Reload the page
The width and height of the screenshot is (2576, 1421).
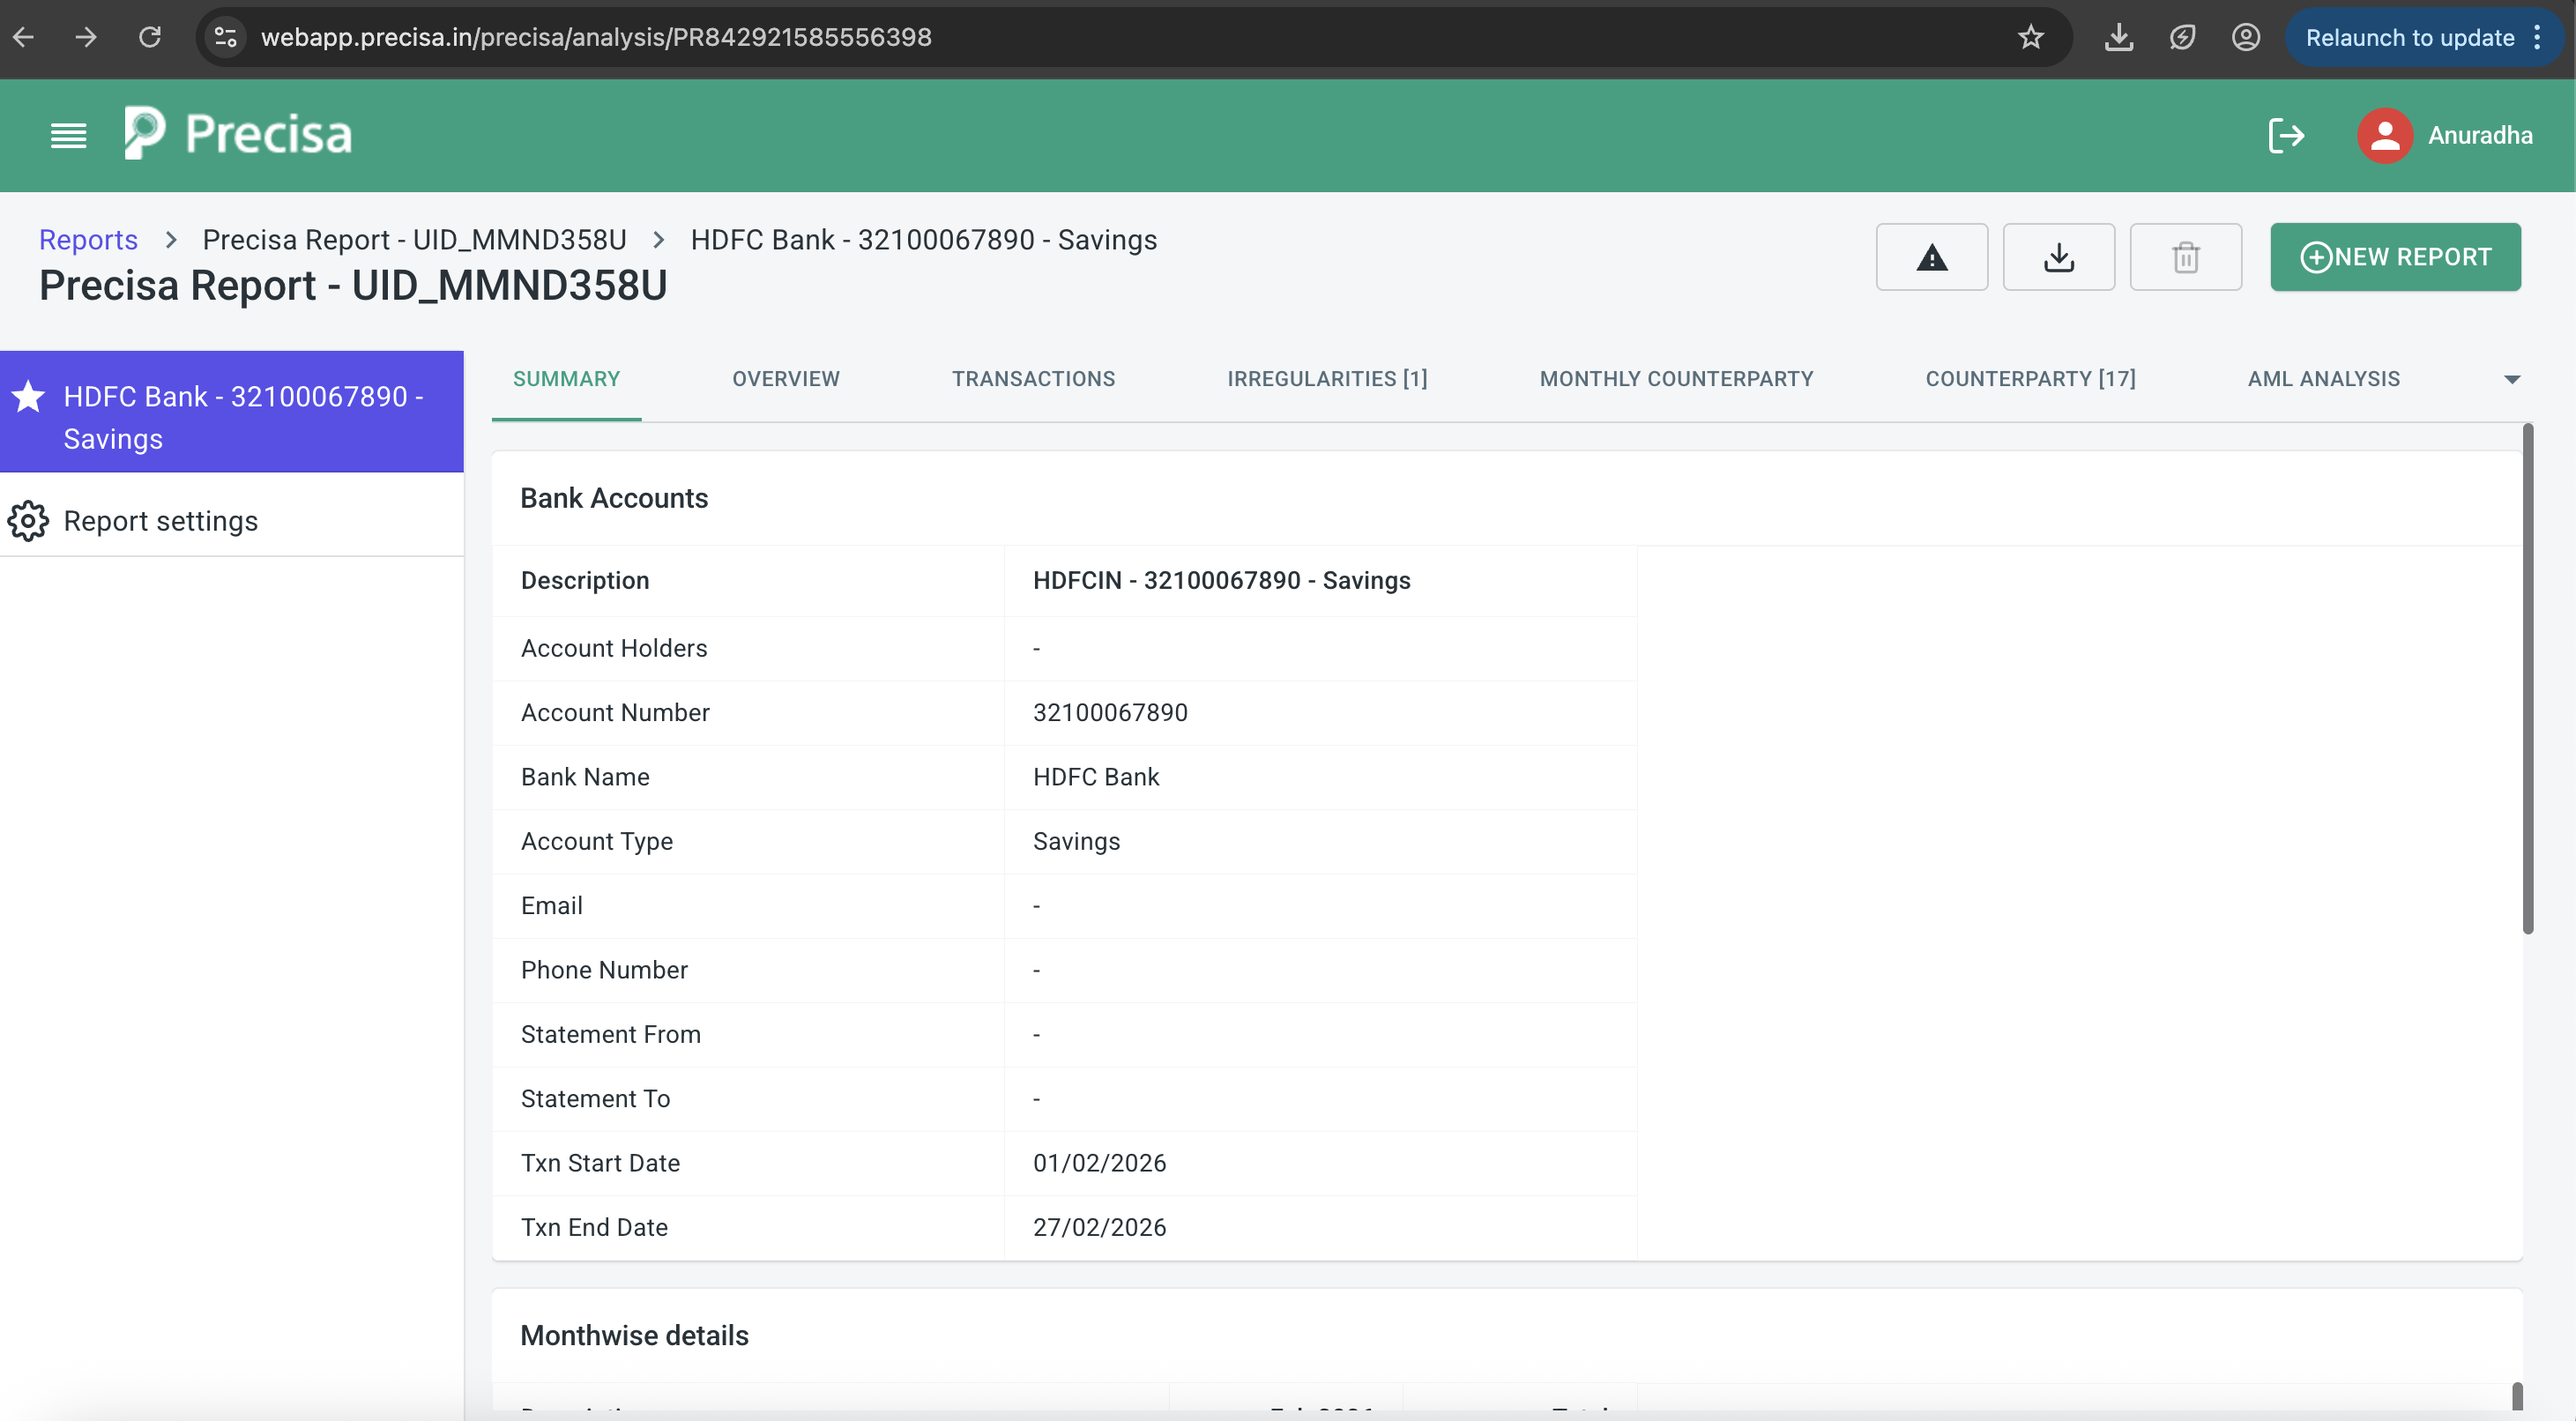(x=150, y=37)
